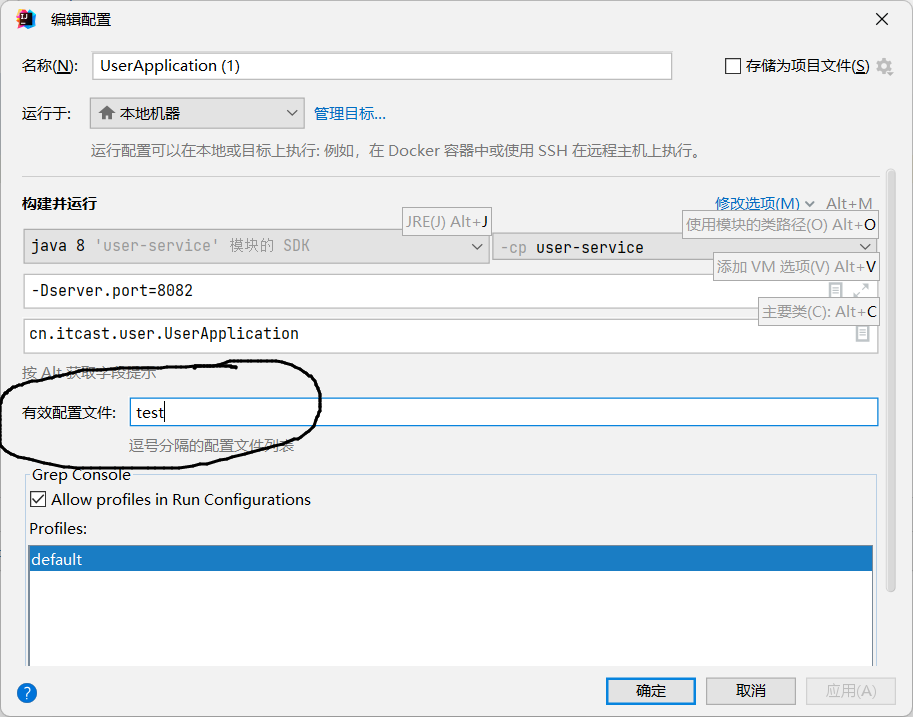Open the 管理目标 link
The width and height of the screenshot is (913, 717).
(x=349, y=114)
